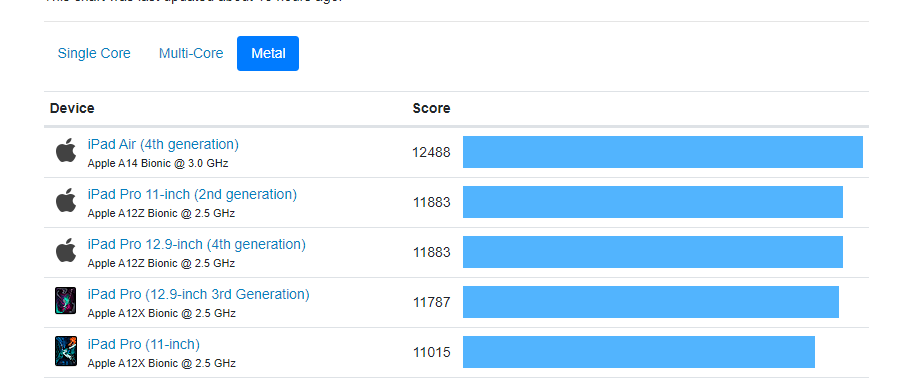Switch to the Single Core tab
The image size is (902, 381).
[94, 54]
